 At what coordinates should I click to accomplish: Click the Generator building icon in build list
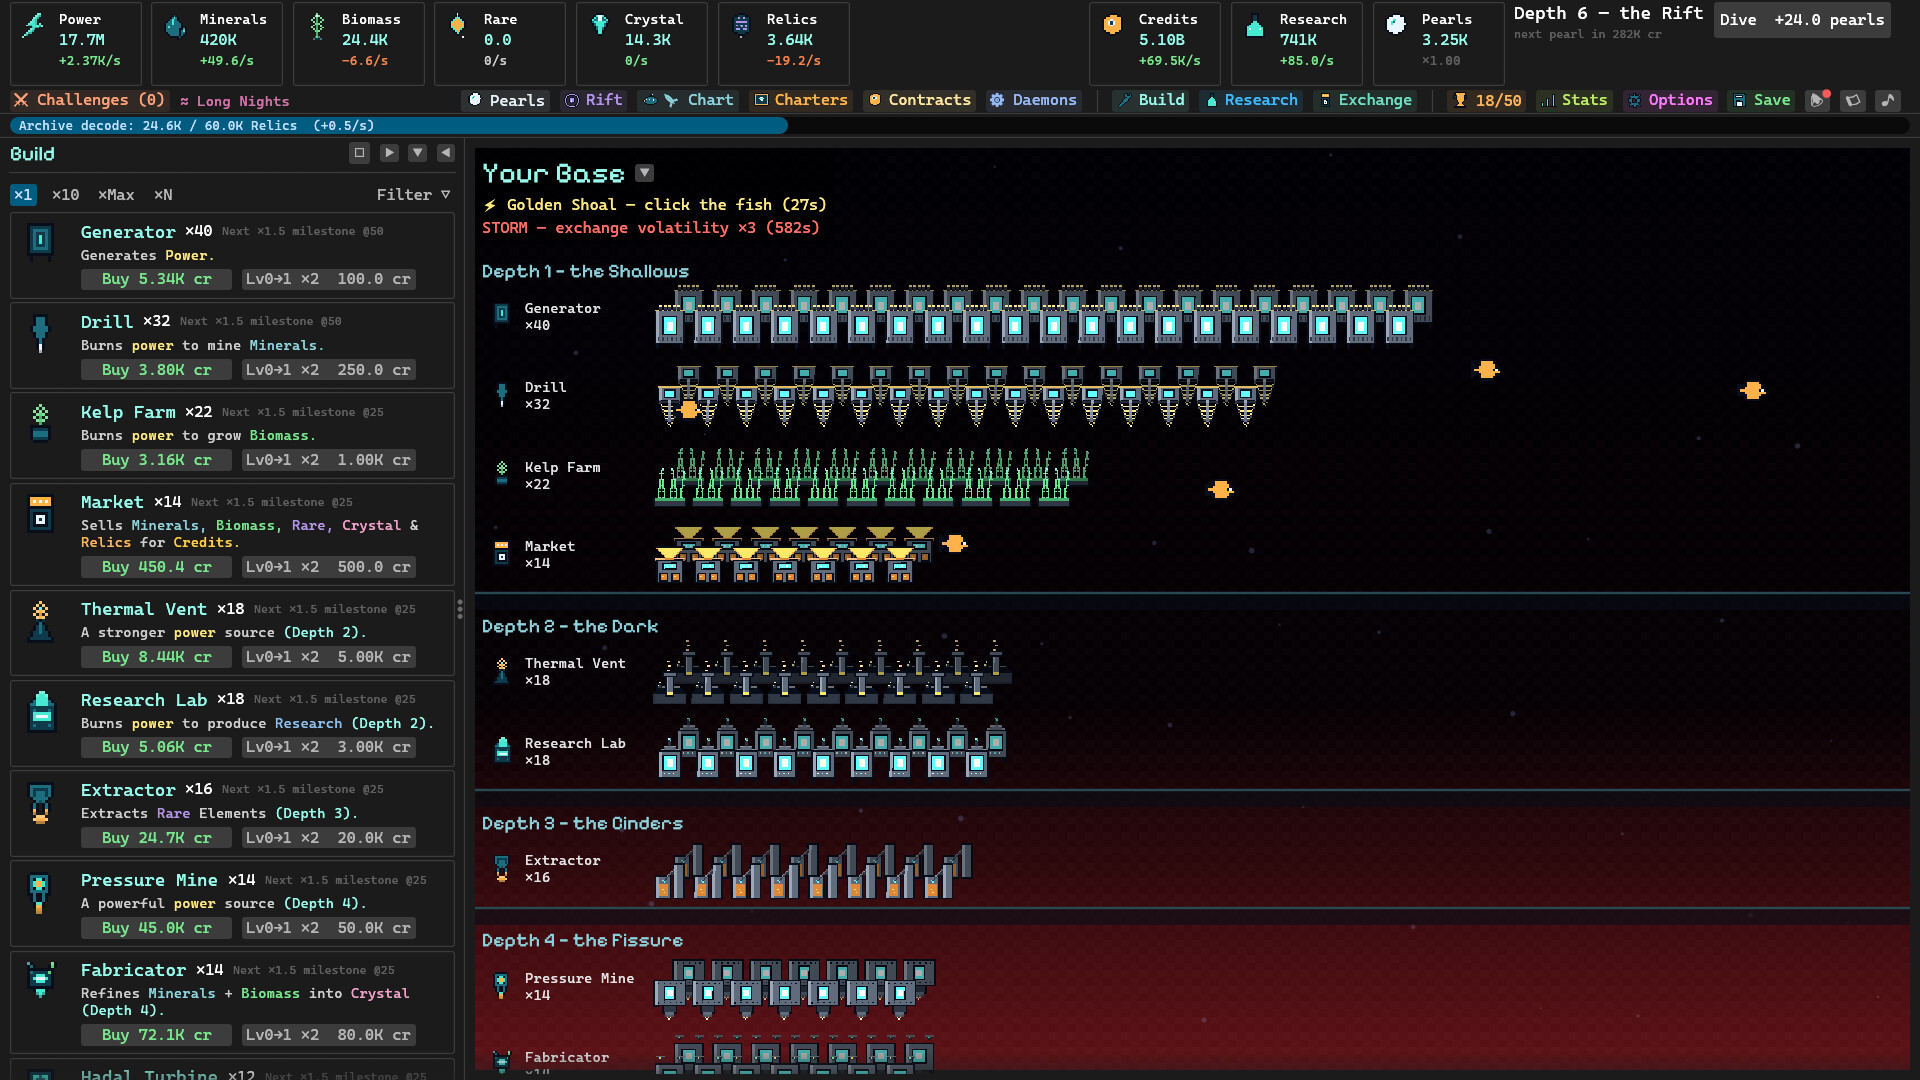40,240
